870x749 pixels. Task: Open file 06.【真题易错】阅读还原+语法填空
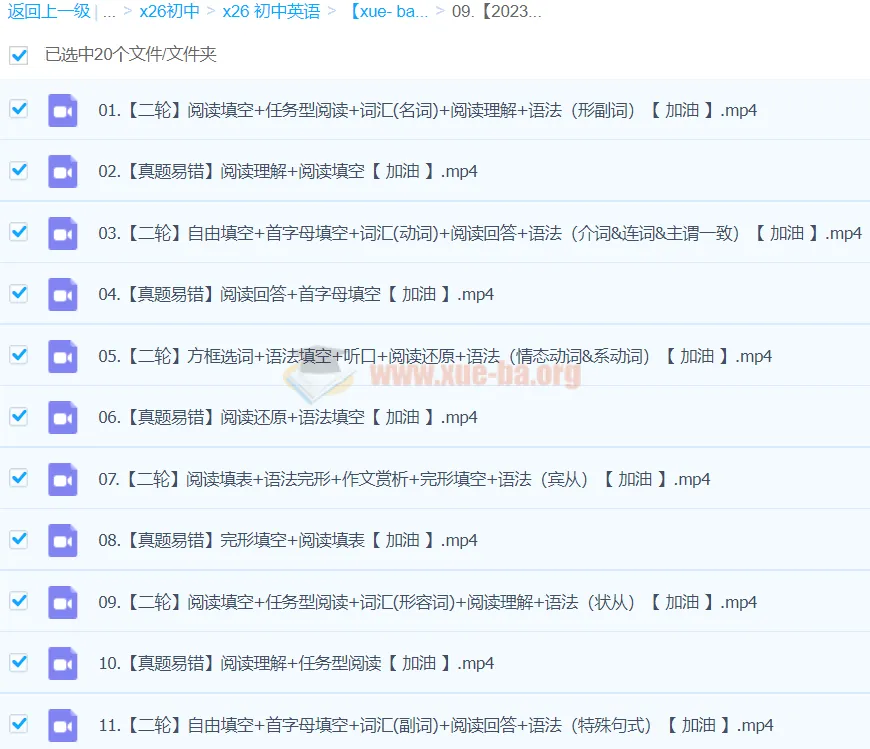(287, 417)
